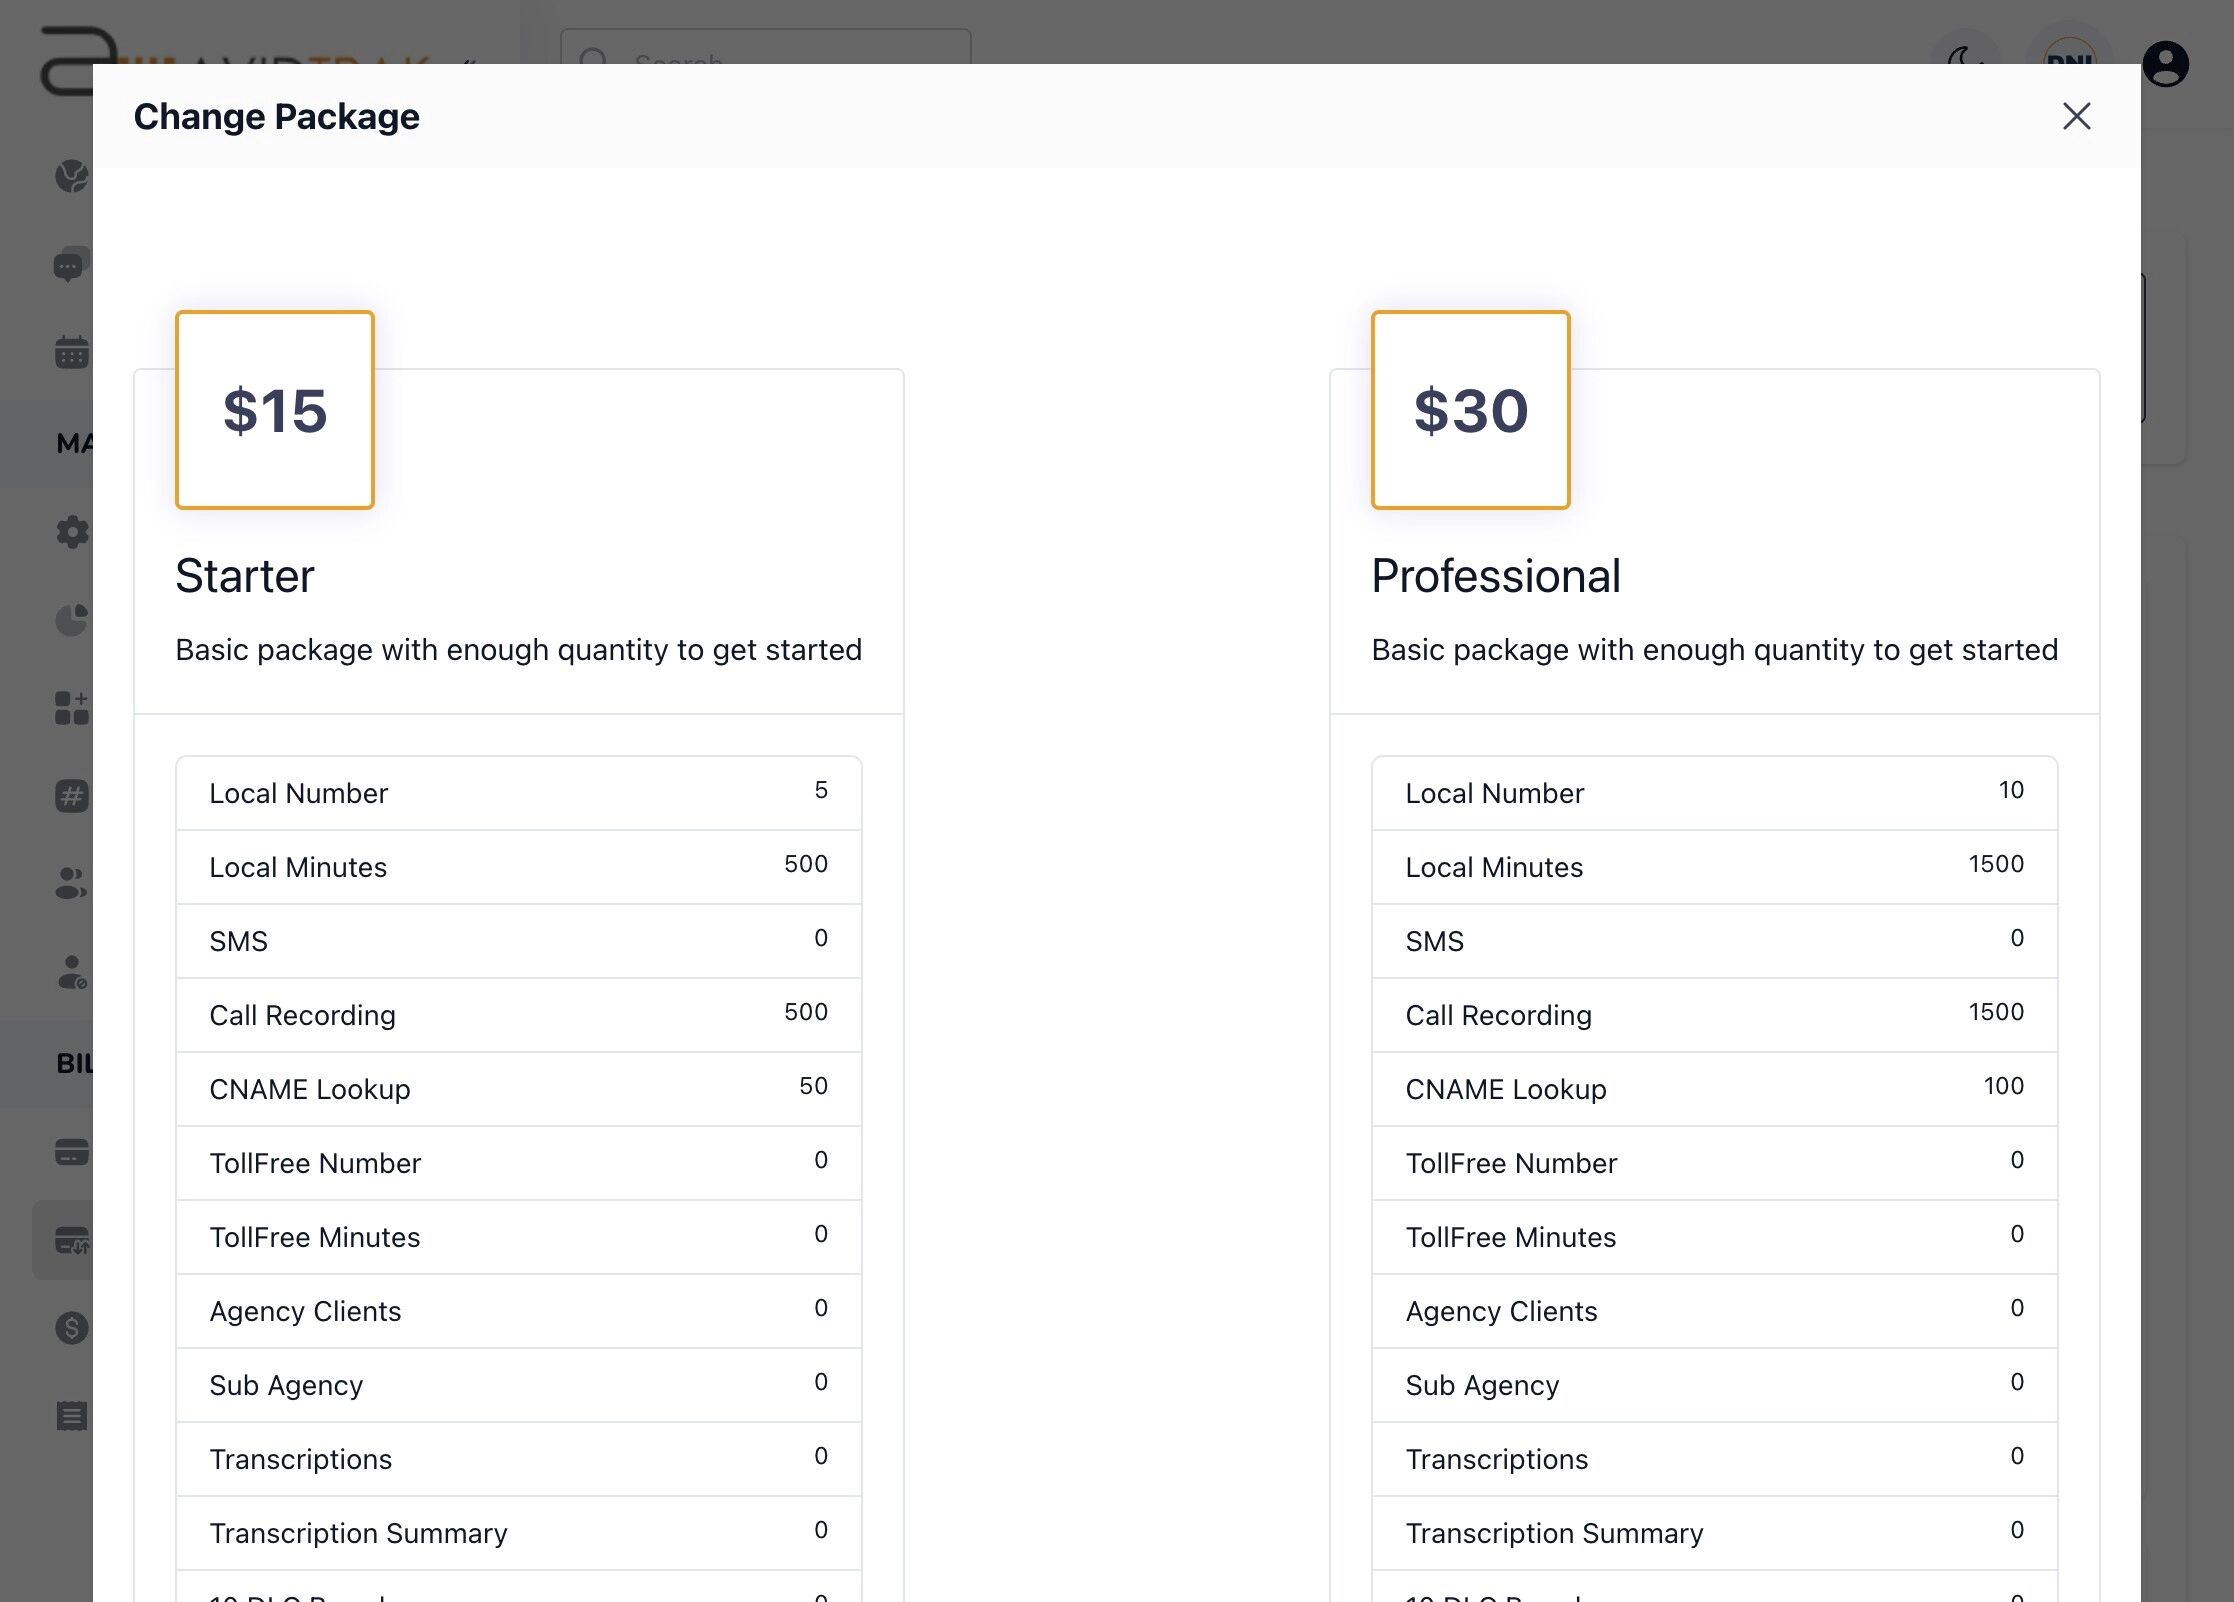This screenshot has height=1602, width=2234.
Task: Click the blocked-user icon in the sidebar
Action: click(x=72, y=971)
